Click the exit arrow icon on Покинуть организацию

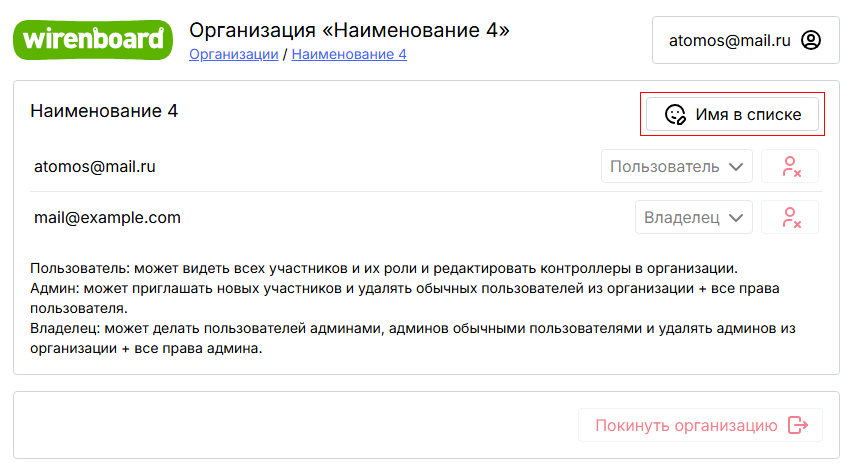coord(798,425)
